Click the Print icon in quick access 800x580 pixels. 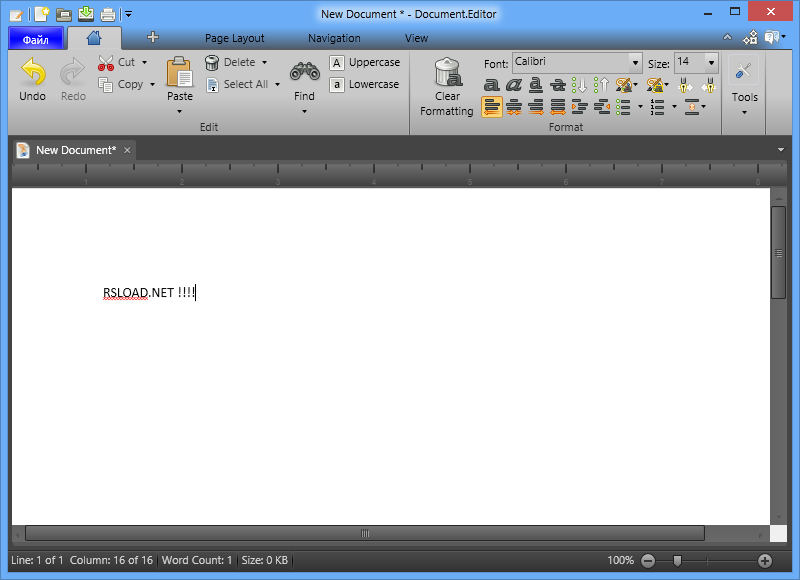tap(108, 14)
